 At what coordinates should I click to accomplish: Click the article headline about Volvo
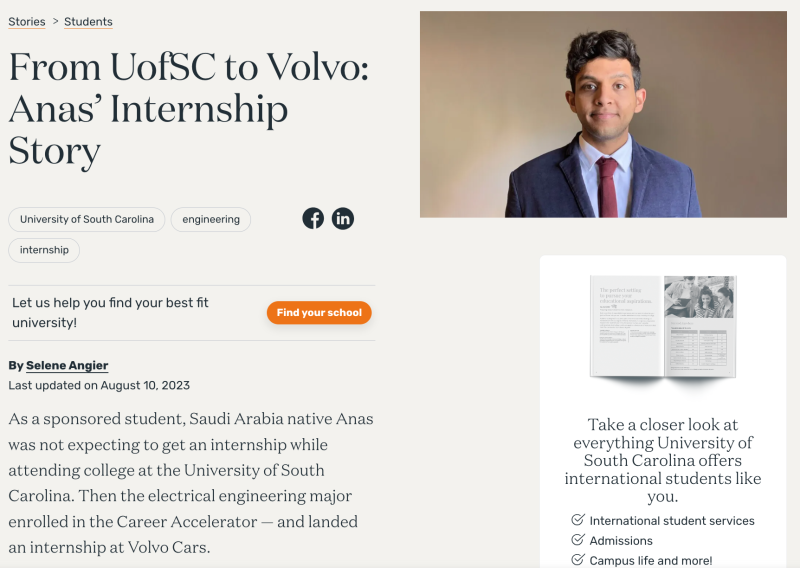tap(189, 108)
